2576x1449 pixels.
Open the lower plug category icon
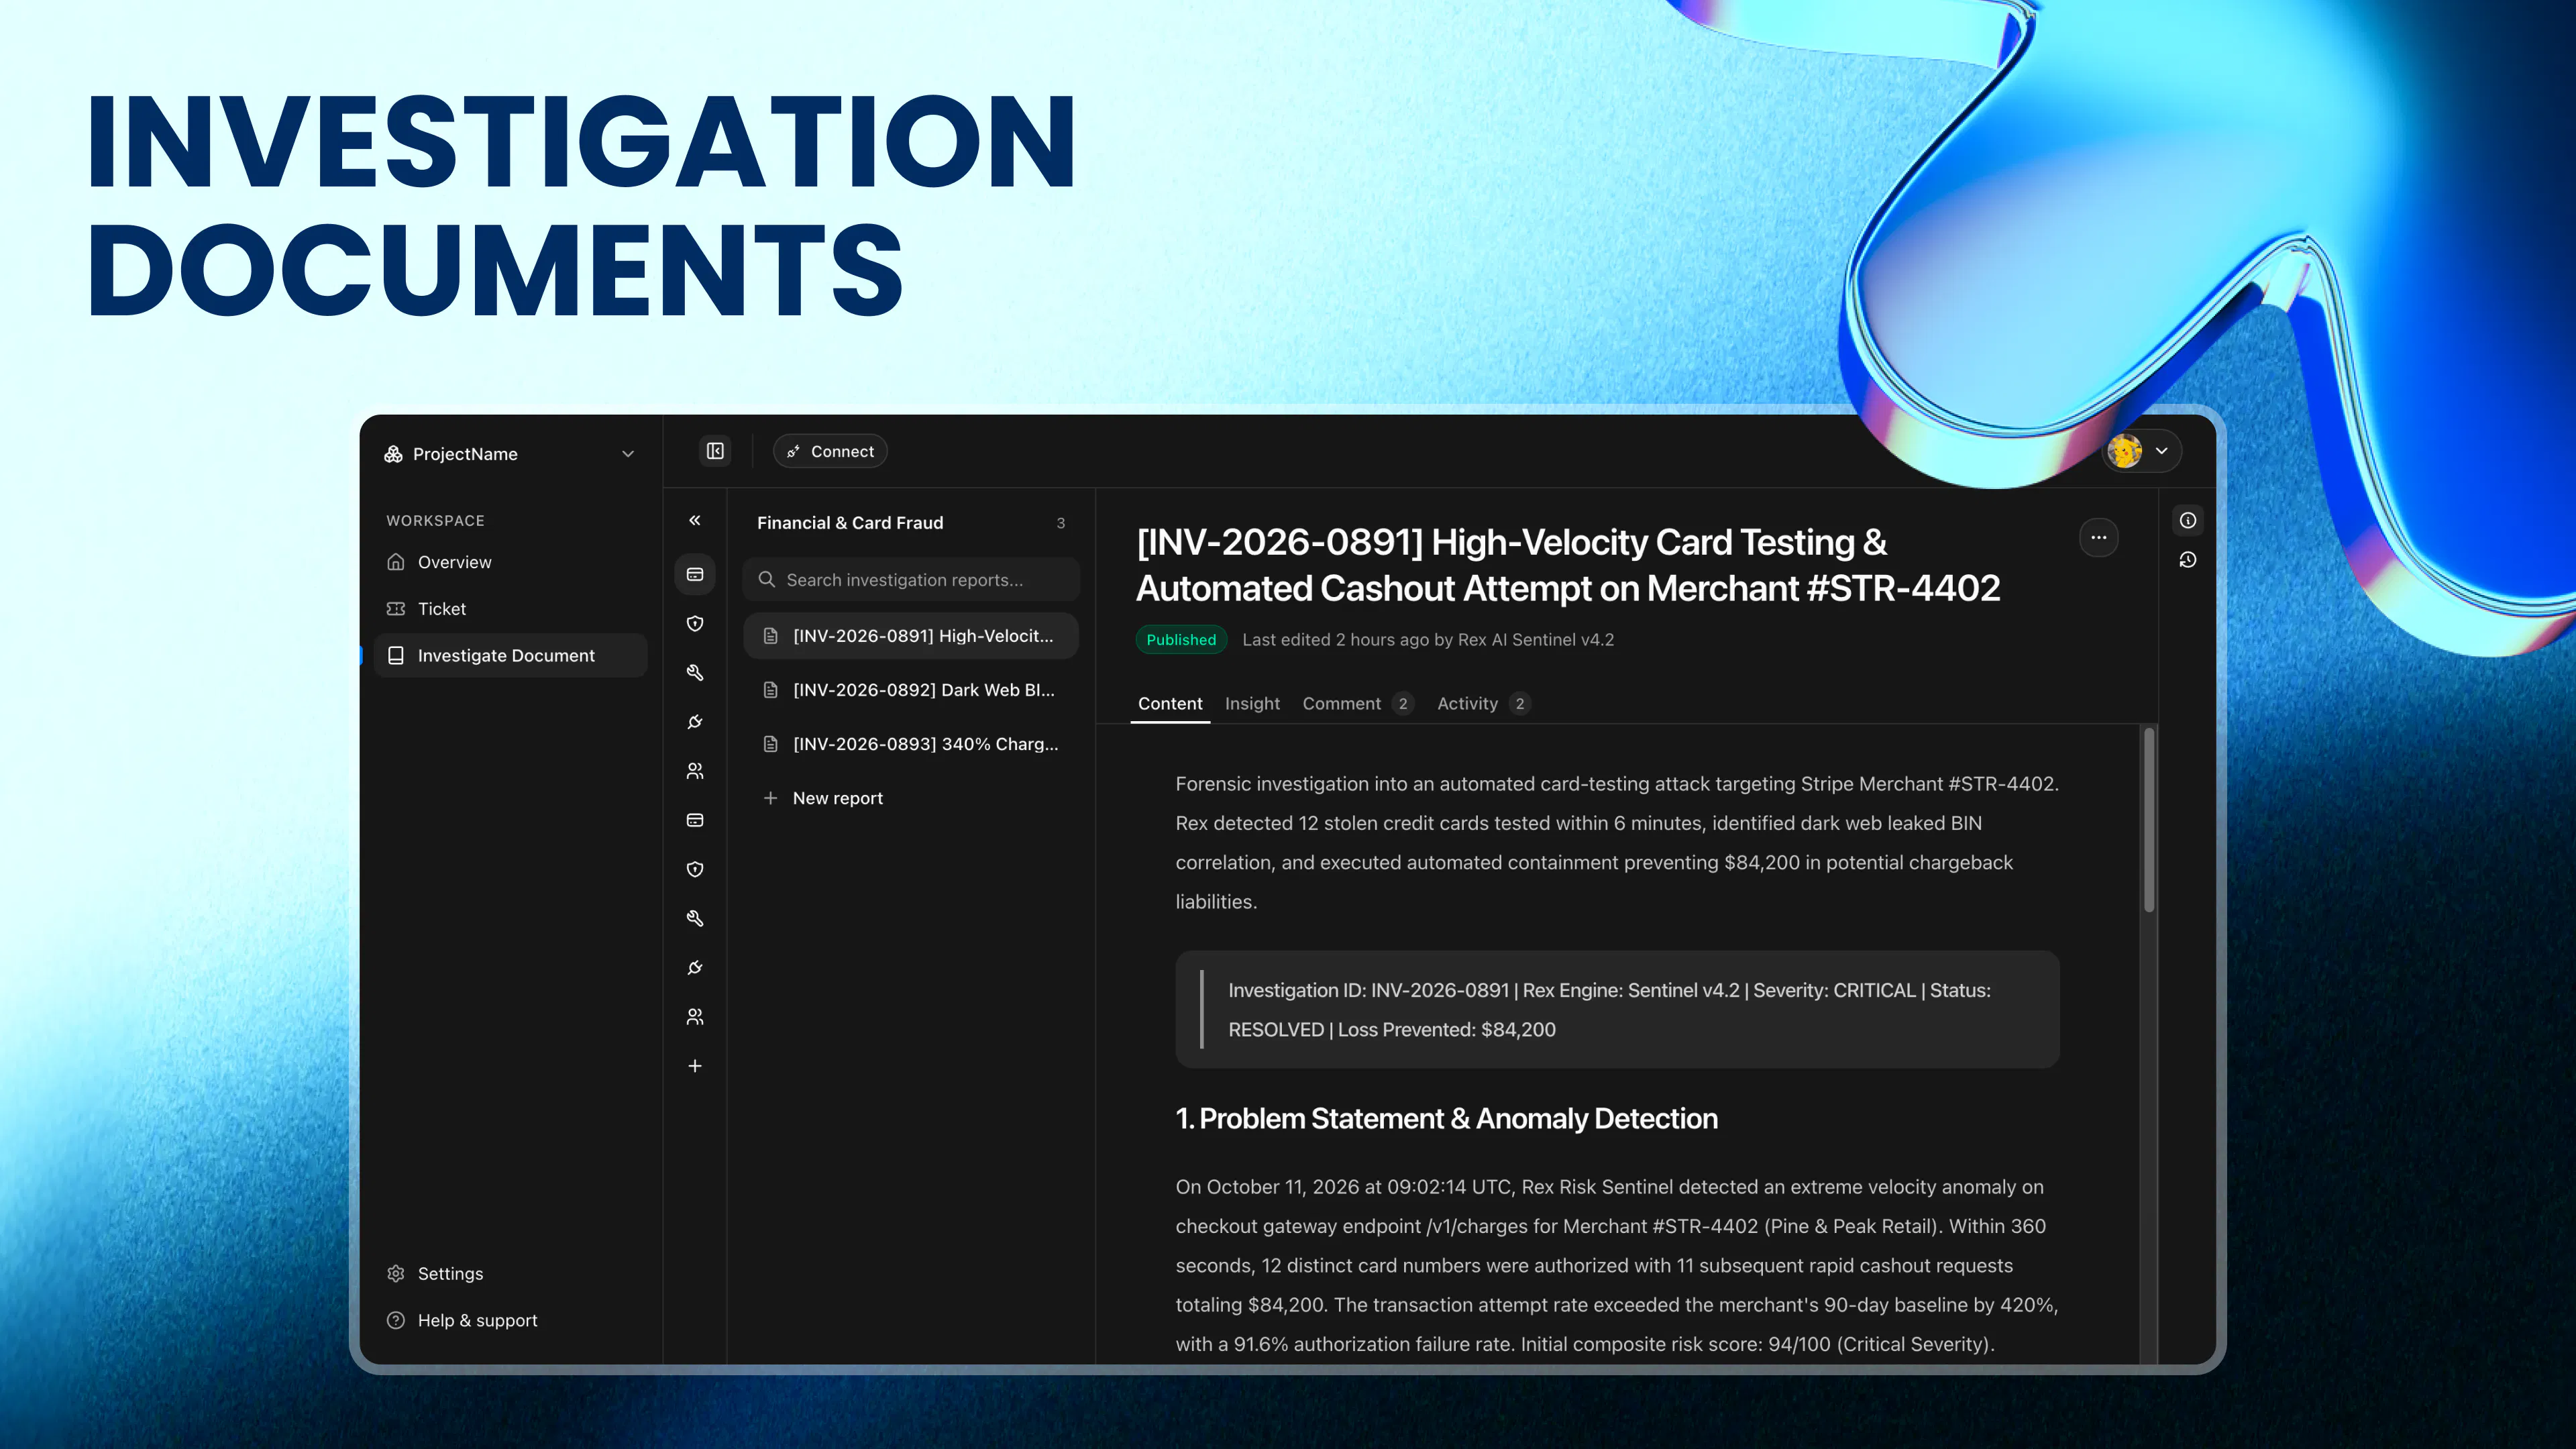(695, 967)
